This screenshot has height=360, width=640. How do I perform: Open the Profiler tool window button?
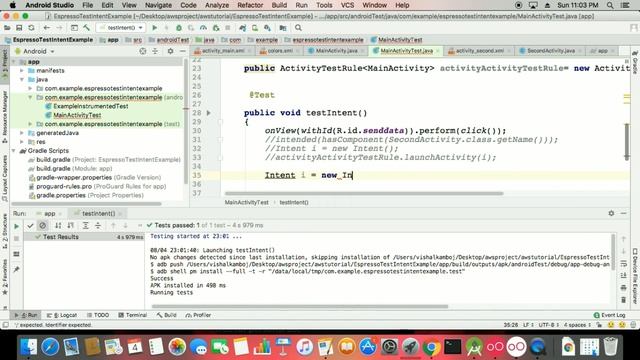pos(198,315)
